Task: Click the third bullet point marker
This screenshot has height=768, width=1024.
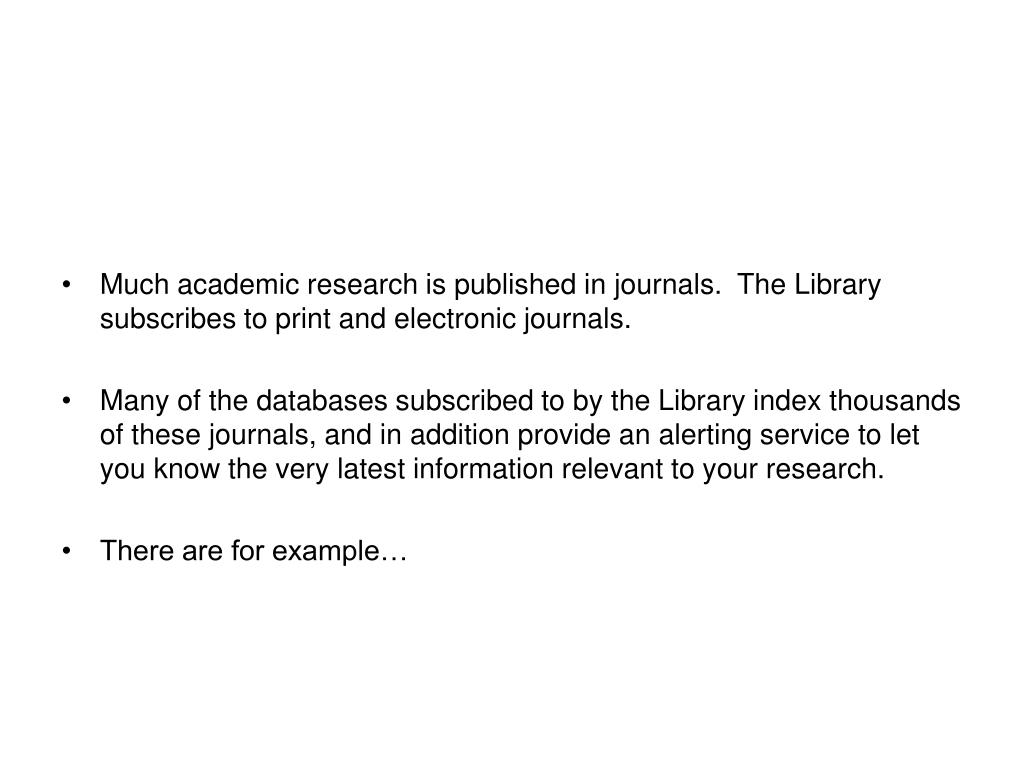Action: tap(67, 552)
